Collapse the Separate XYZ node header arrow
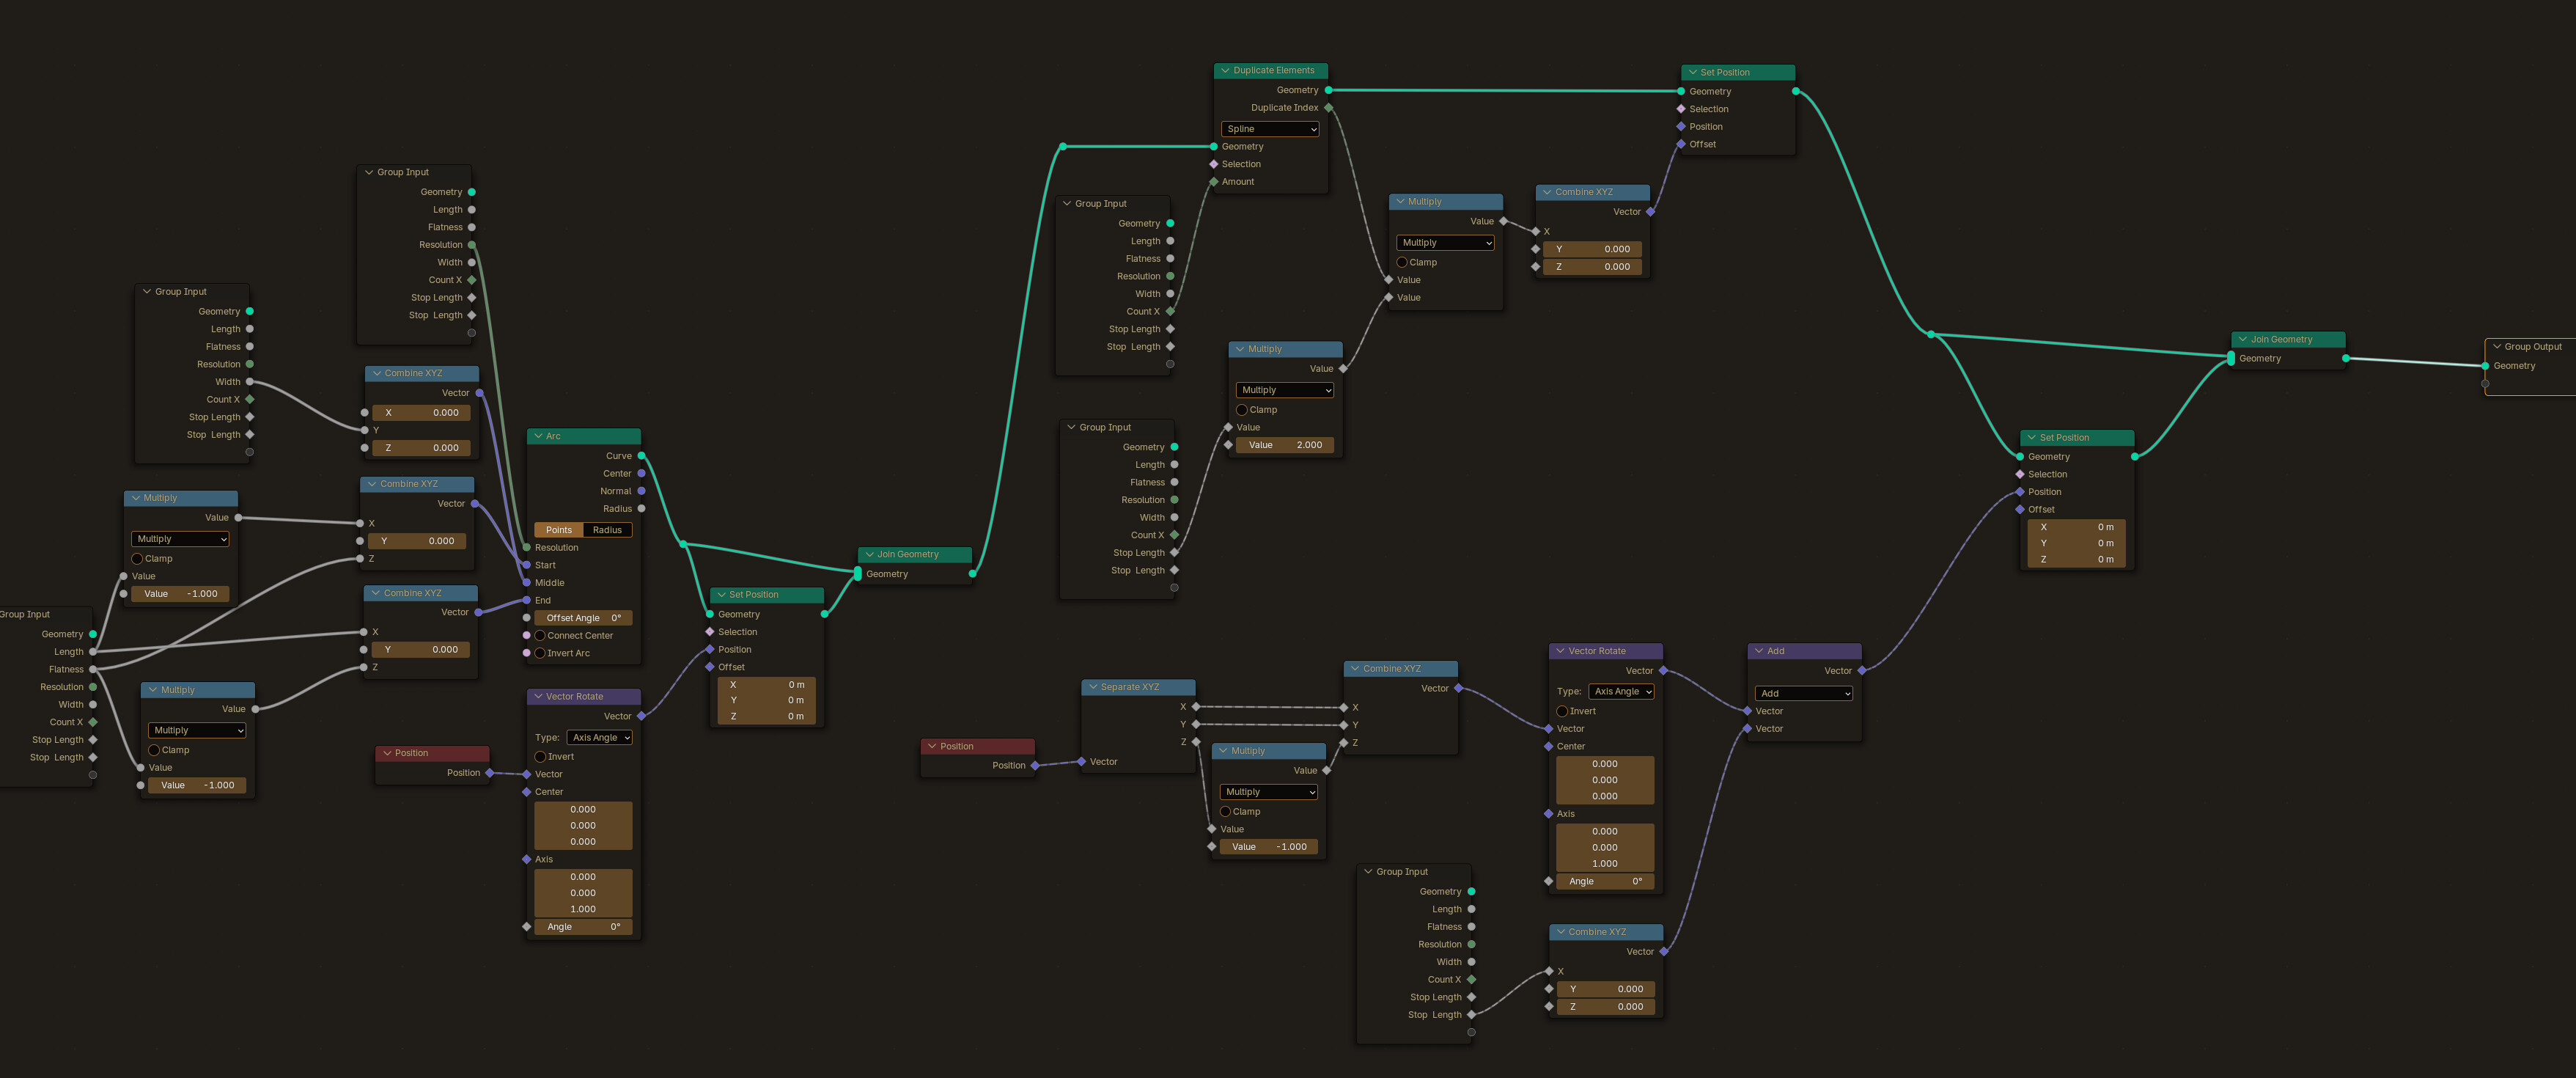The height and width of the screenshot is (1078, 2576). click(x=1093, y=687)
